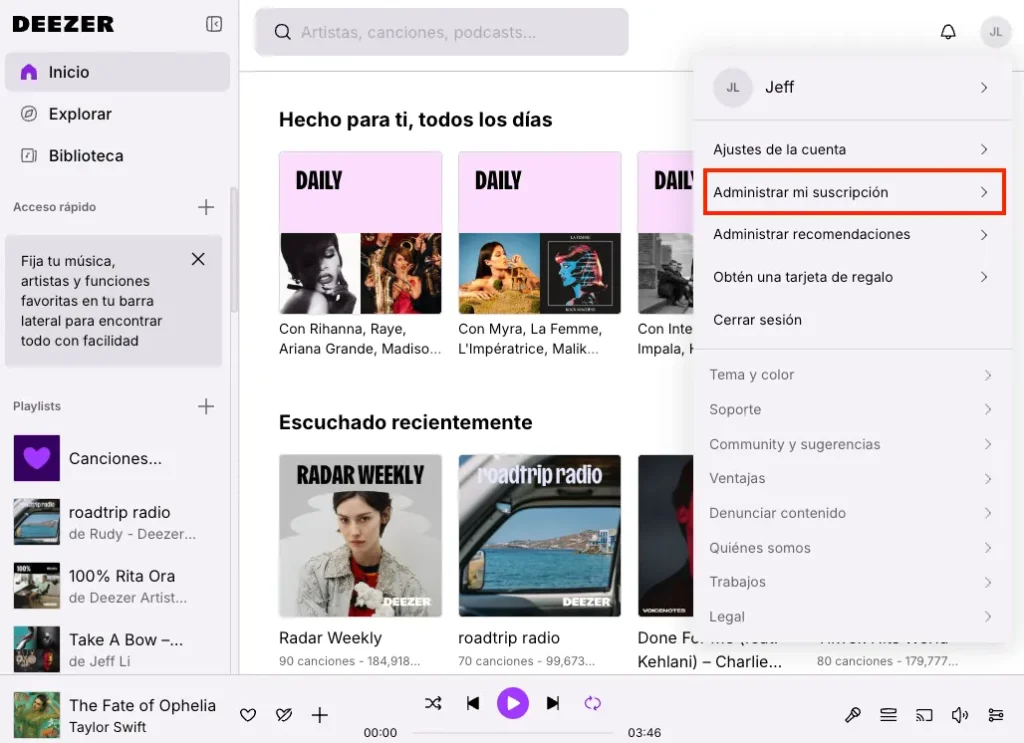Screen dimensions: 1024x743
Task: Expand the Trabajos entry
Action: click(851, 582)
